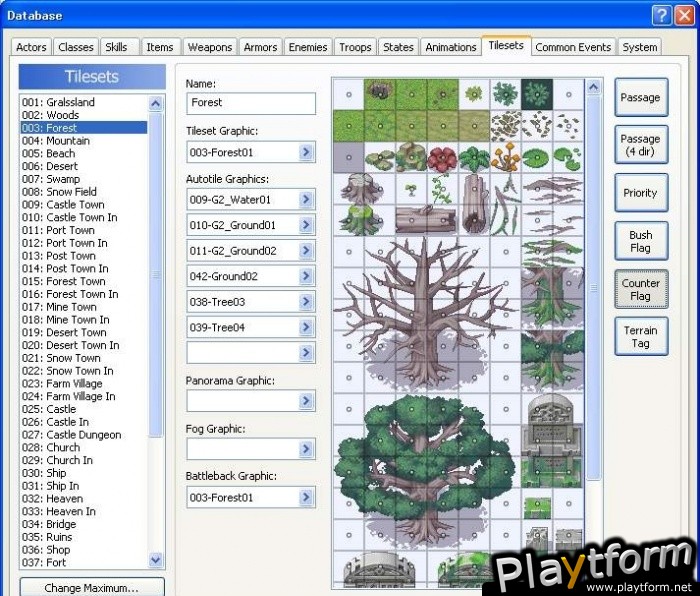Screen dimensions: 700x596
Task: Open chooser for autotile 039-Tree04
Action: pos(306,327)
